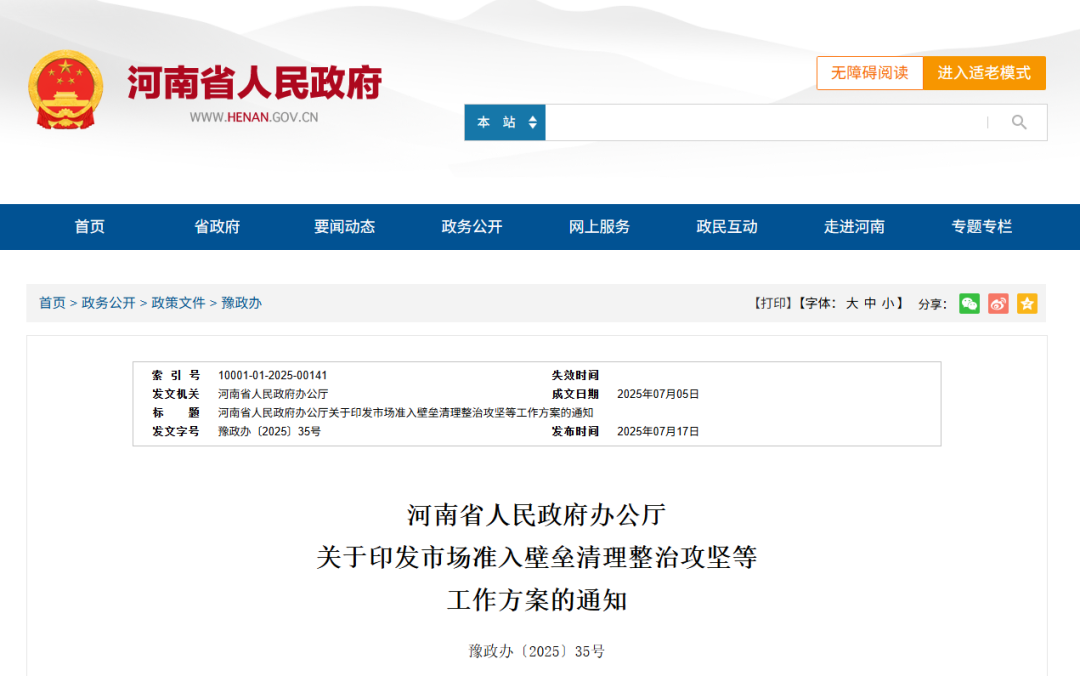
Task: Select 网上服务 from the navigation bar
Action: [x=598, y=227]
